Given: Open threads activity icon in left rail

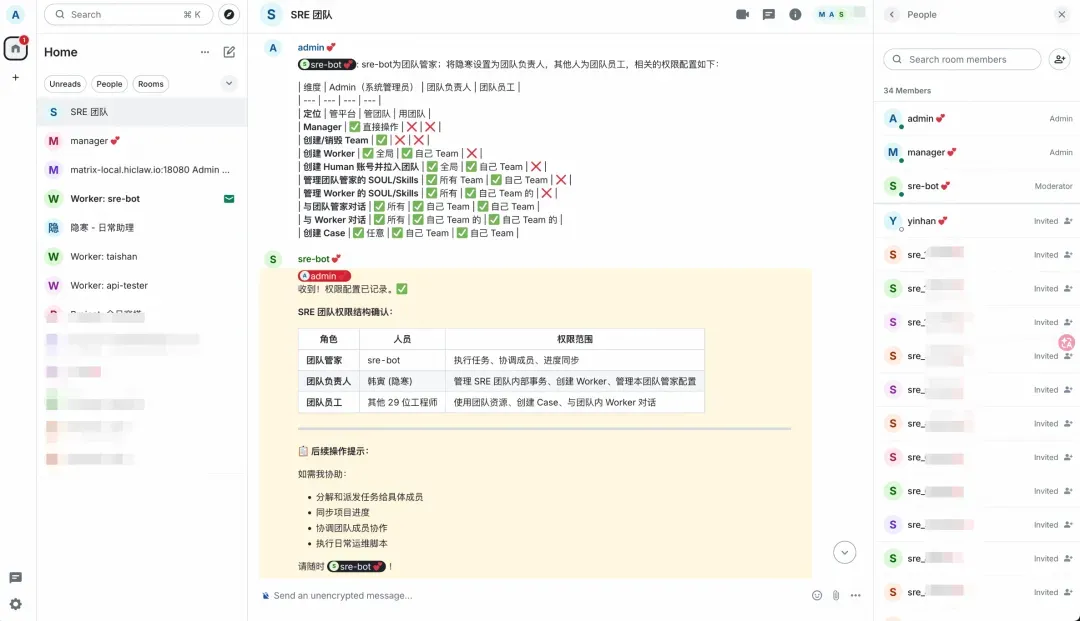Looking at the screenshot, I should click(15, 578).
